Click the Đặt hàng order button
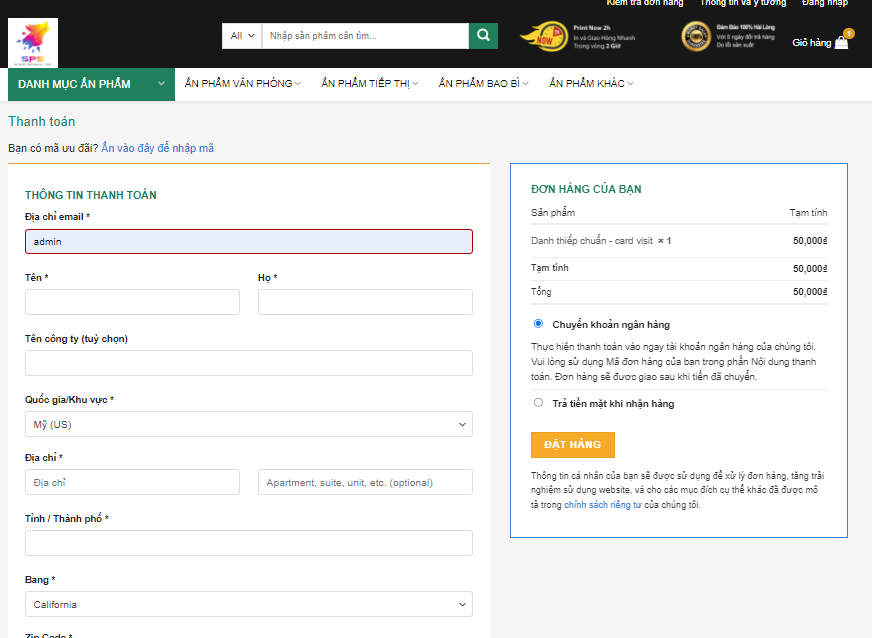Screen dimensions: 872x638 point(572,444)
